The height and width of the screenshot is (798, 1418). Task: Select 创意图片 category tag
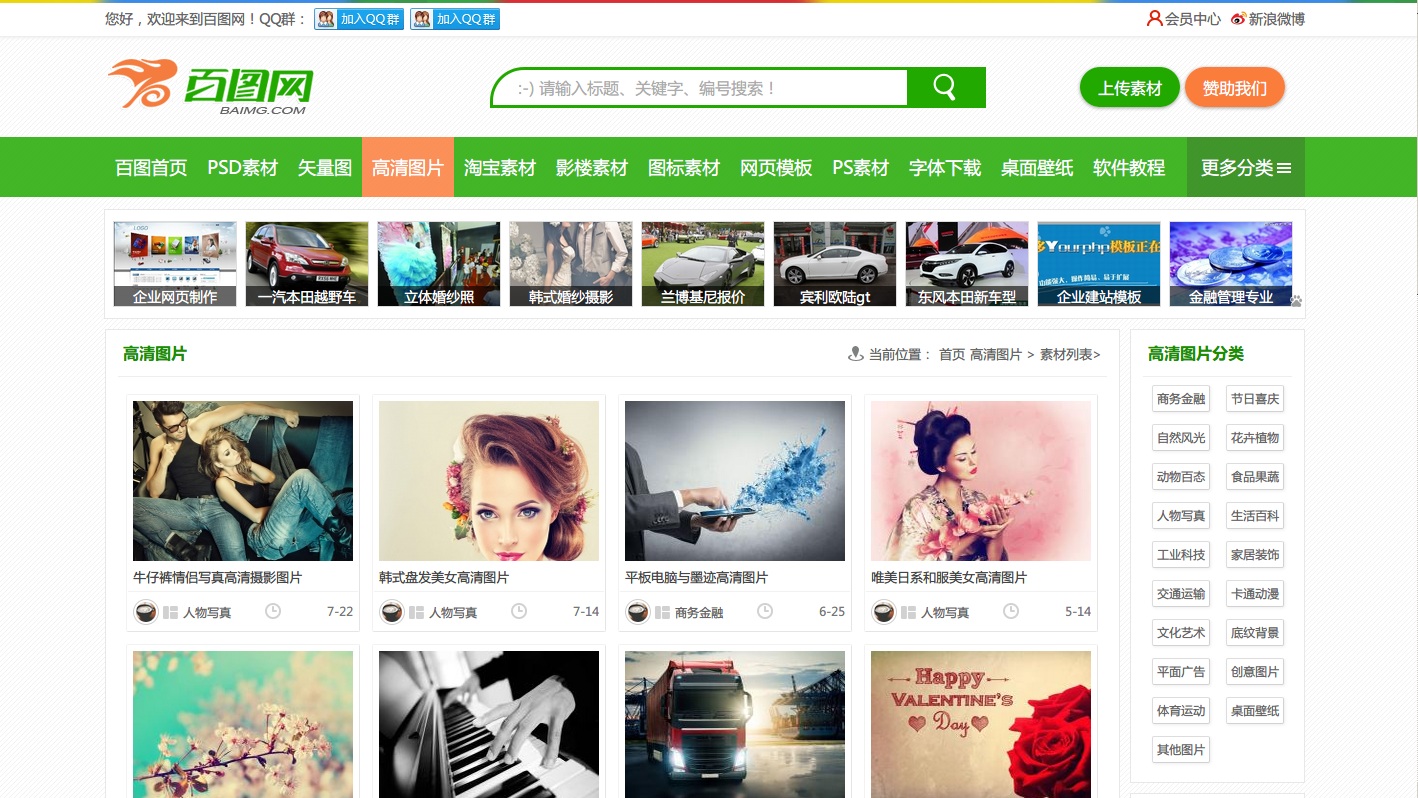coord(1255,672)
